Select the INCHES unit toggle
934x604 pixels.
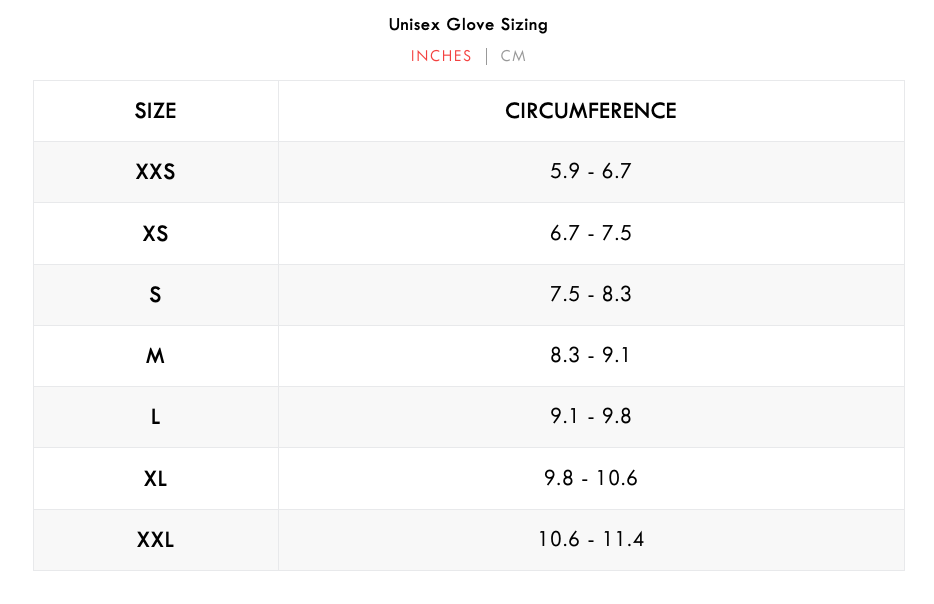(441, 56)
